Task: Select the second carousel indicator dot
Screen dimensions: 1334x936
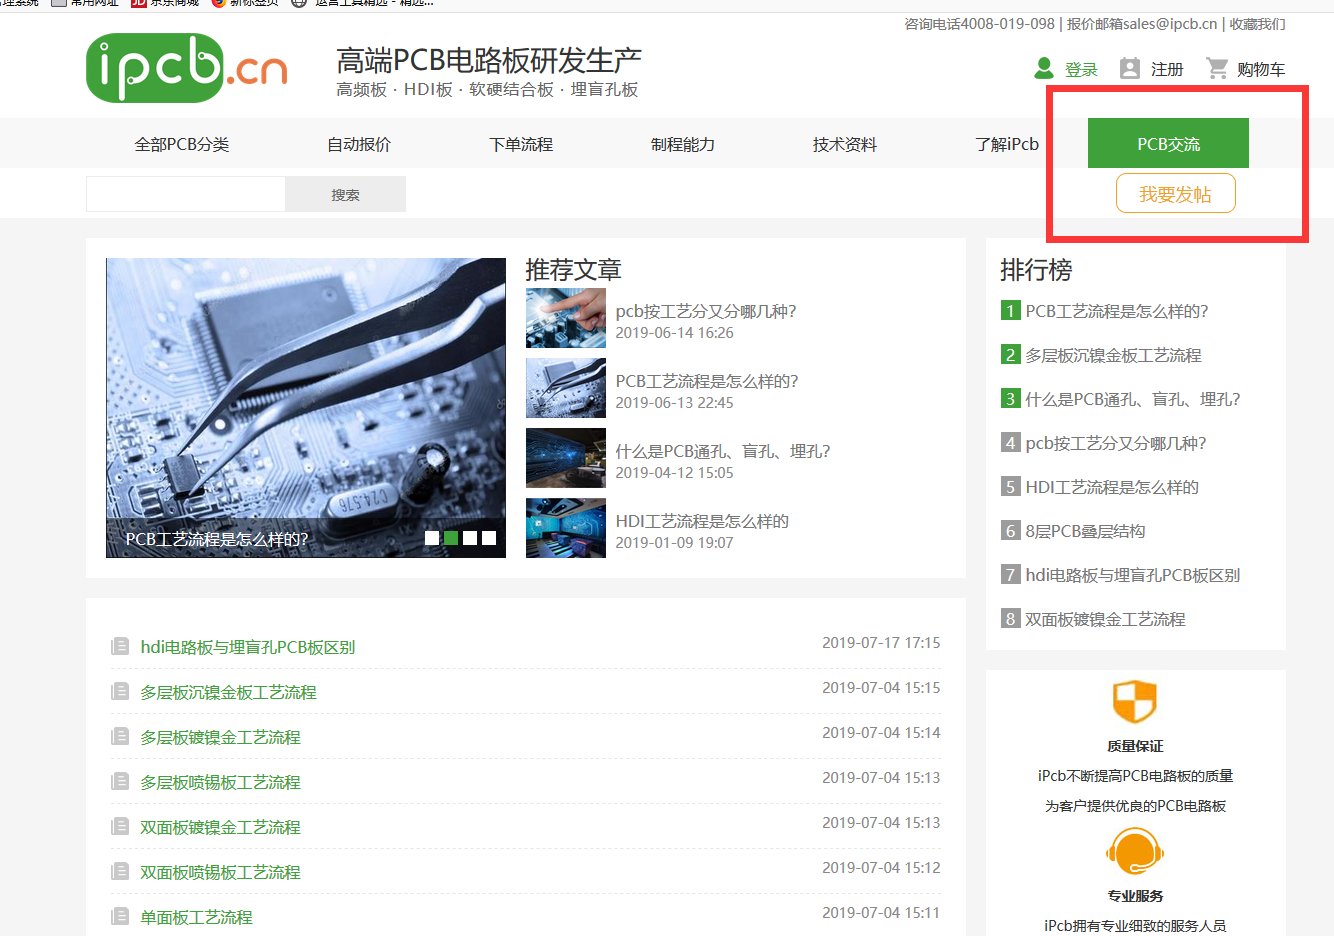Action: pos(451,537)
